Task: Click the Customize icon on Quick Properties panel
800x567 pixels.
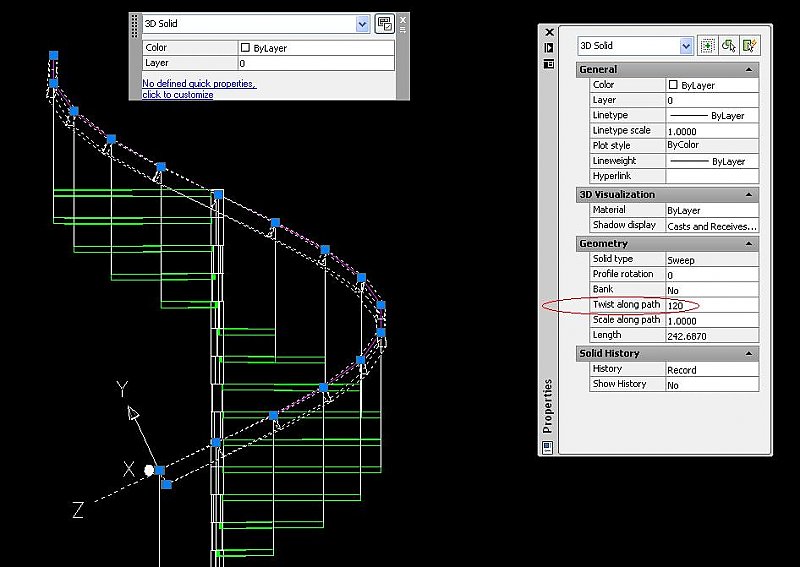Action: (x=384, y=24)
